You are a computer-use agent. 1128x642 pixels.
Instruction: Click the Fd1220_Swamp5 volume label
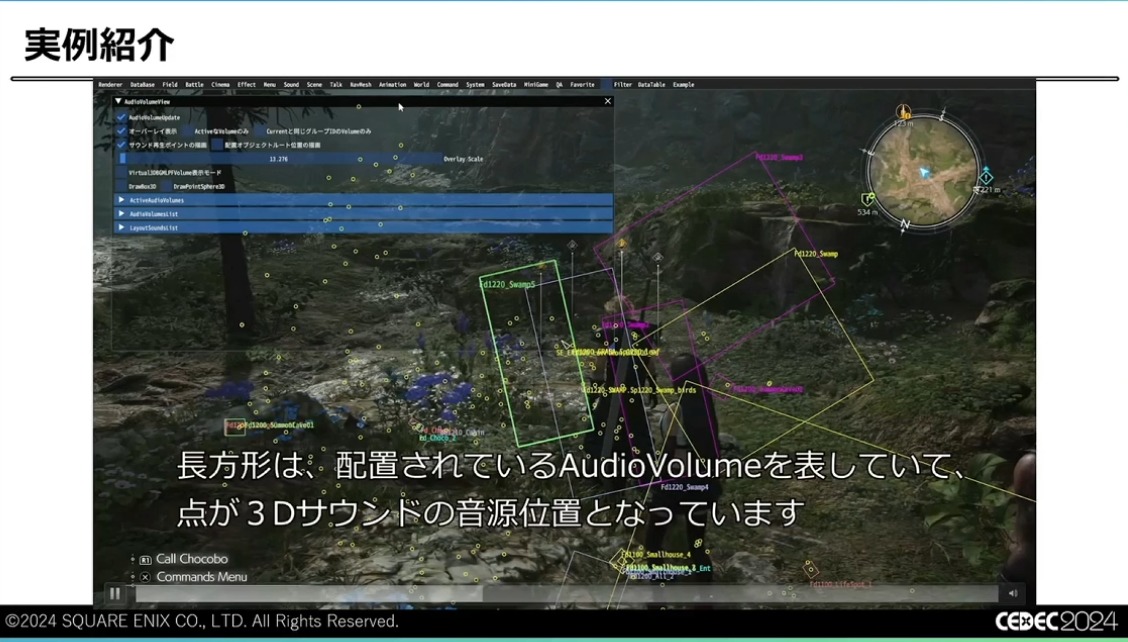507,284
